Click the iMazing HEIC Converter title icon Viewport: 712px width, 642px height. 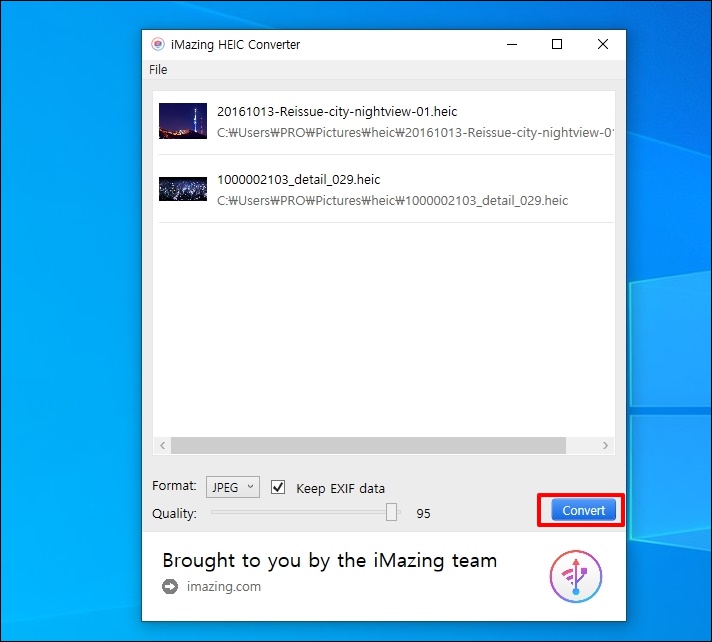[x=158, y=44]
